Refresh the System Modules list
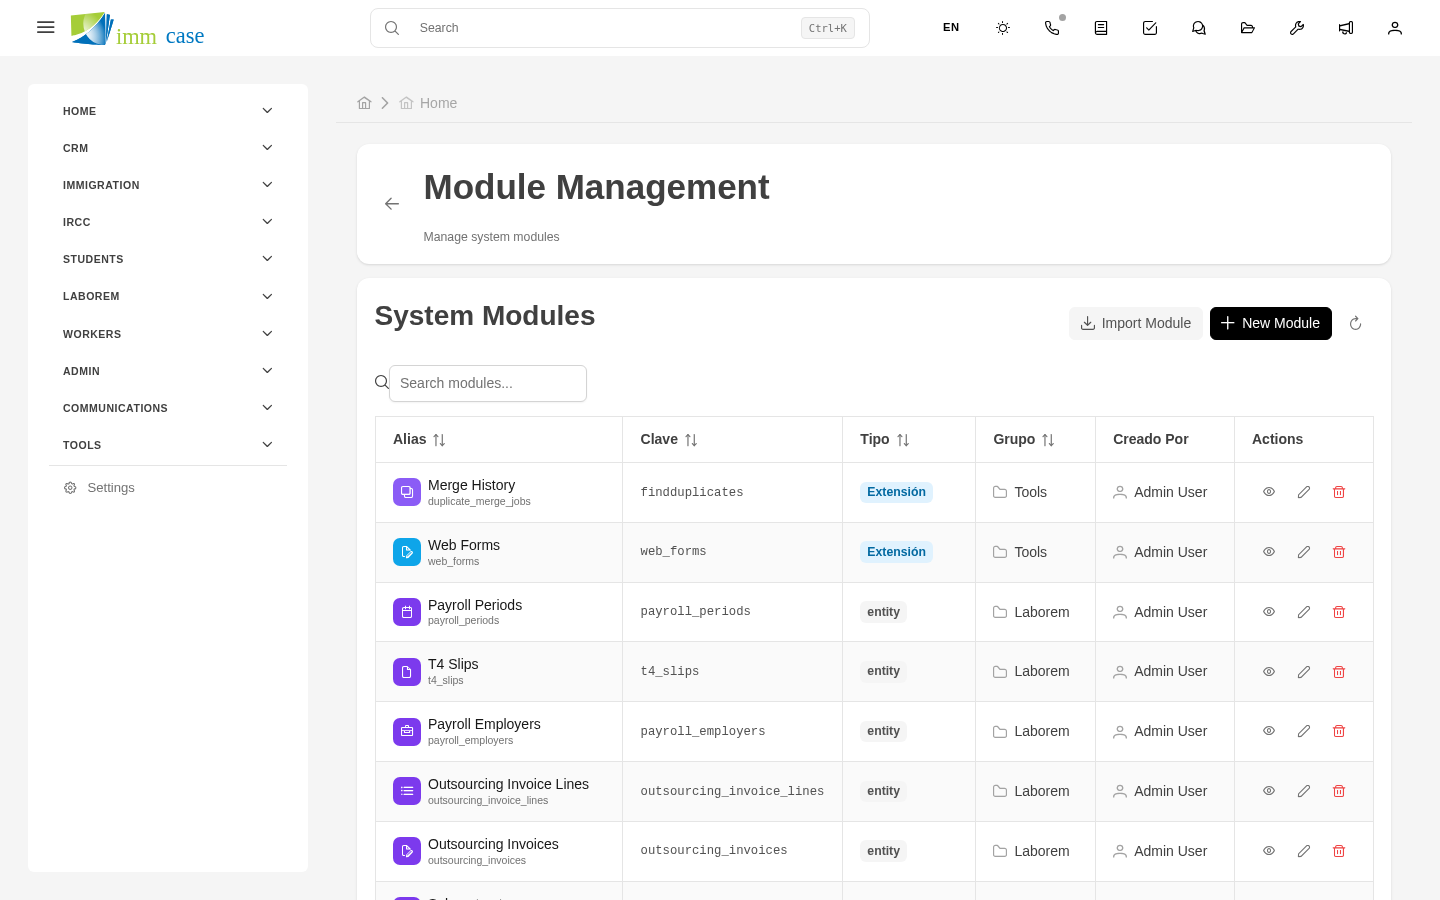The image size is (1440, 900). (1356, 323)
